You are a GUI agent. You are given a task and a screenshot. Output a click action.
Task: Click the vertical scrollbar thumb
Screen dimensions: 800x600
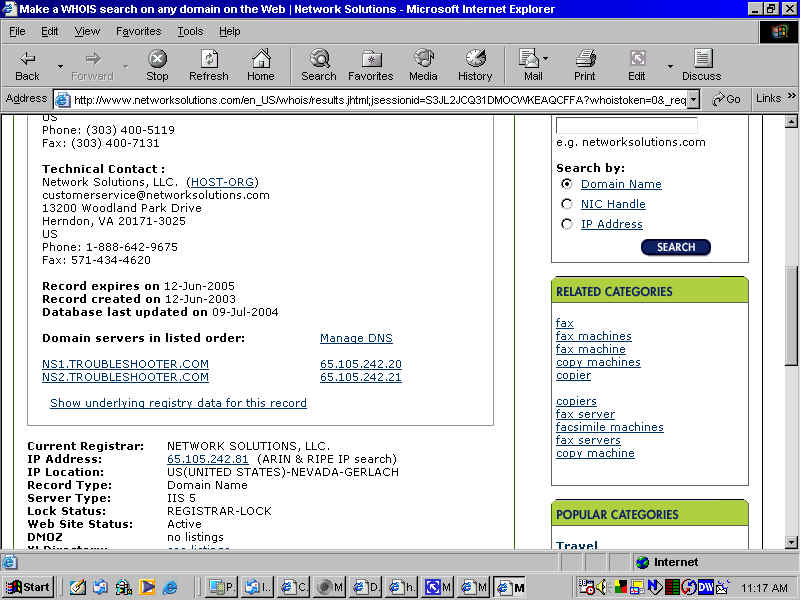pyautogui.click(x=791, y=316)
